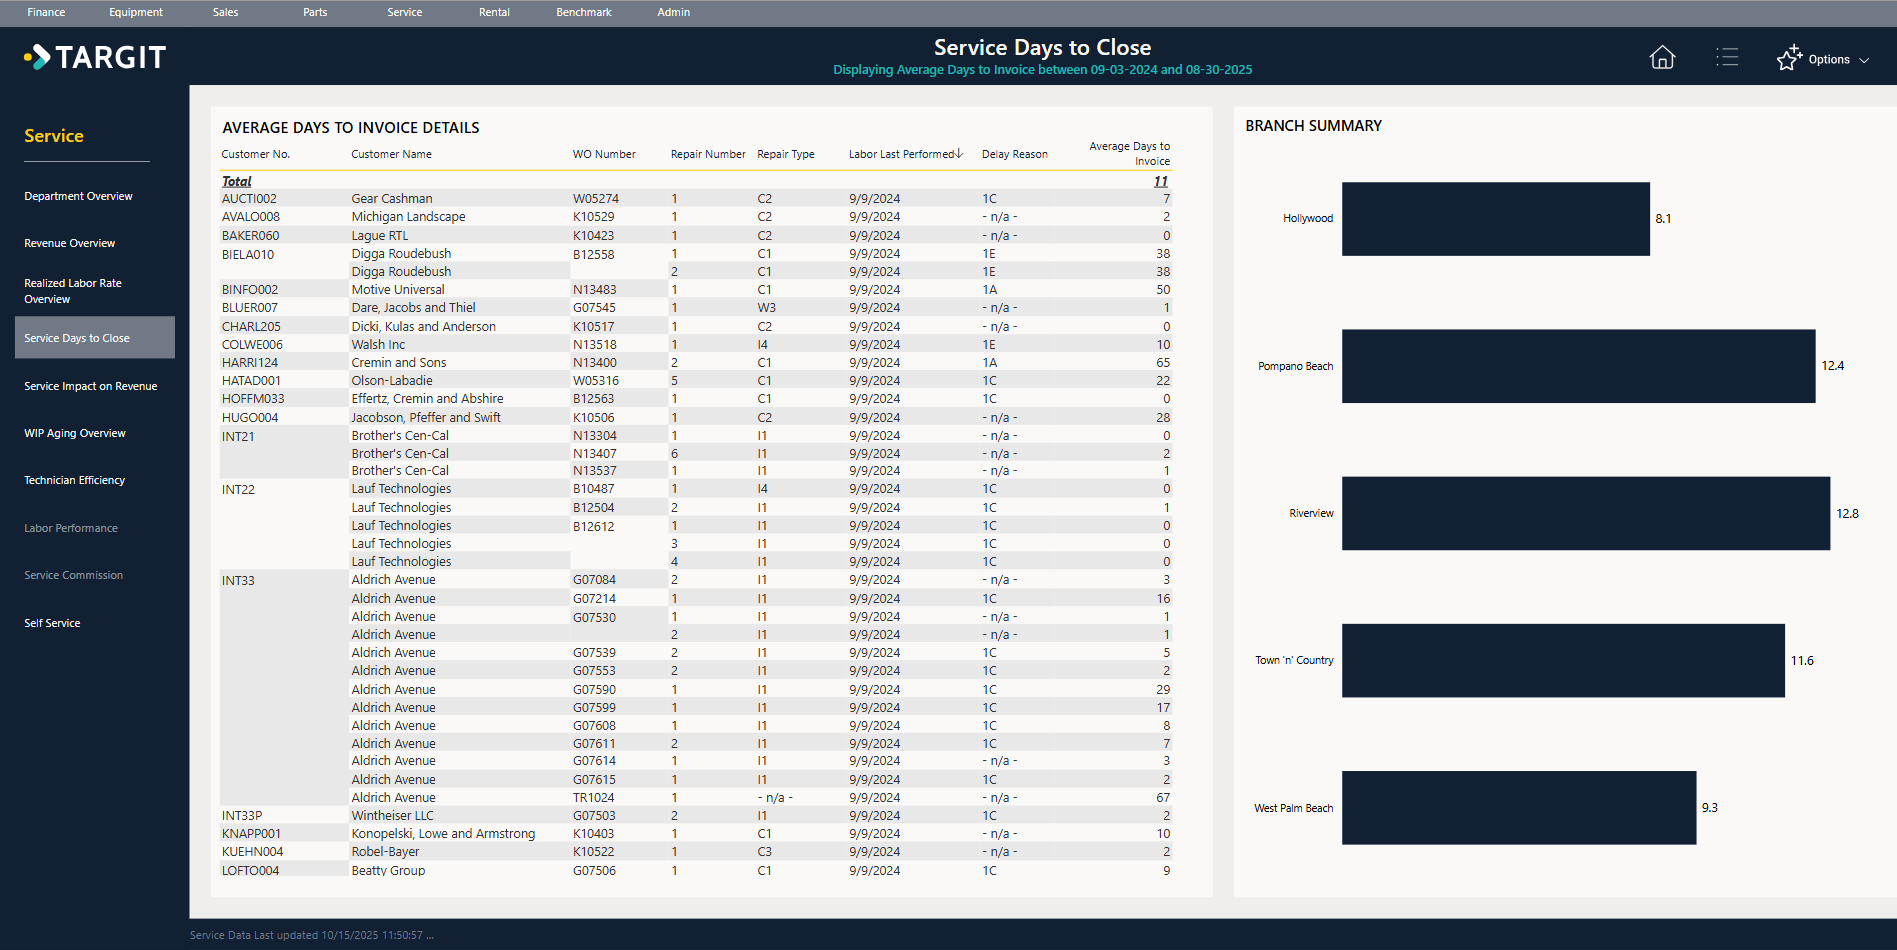Open the Technician Efficiency report
This screenshot has height=950, width=1897.
(74, 480)
